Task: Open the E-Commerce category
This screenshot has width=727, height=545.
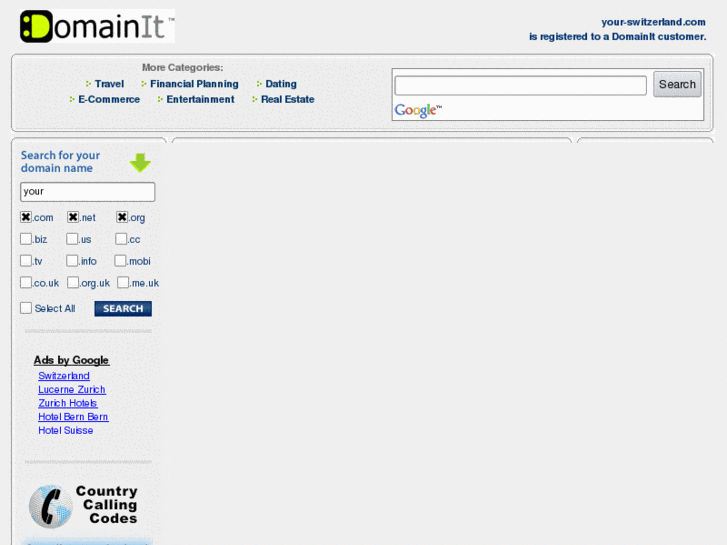Action: (109, 99)
